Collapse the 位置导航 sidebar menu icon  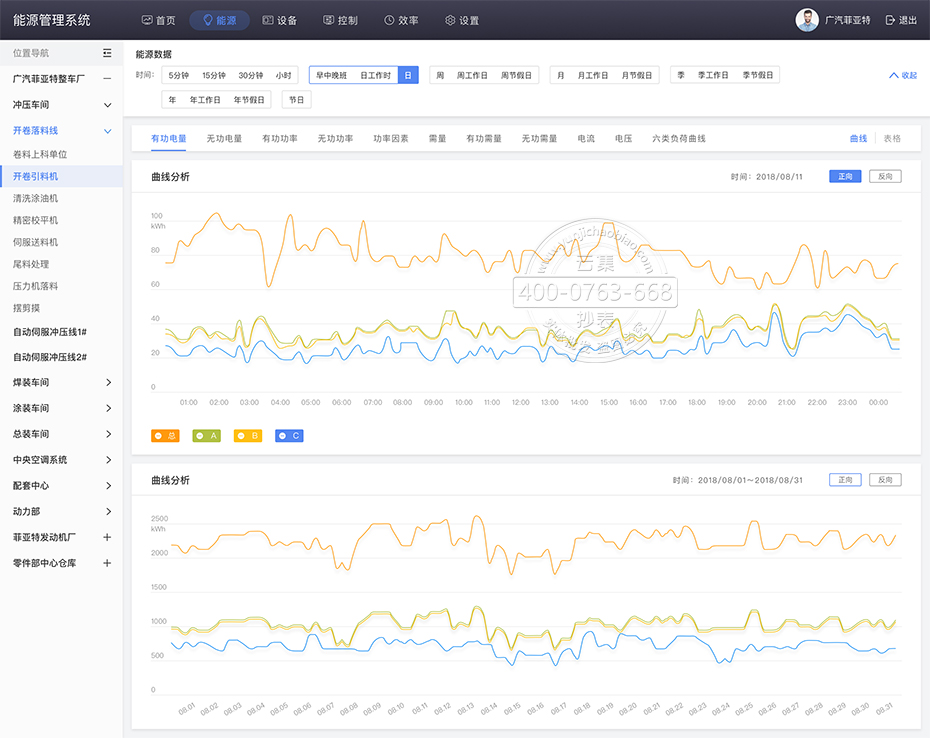[107, 53]
